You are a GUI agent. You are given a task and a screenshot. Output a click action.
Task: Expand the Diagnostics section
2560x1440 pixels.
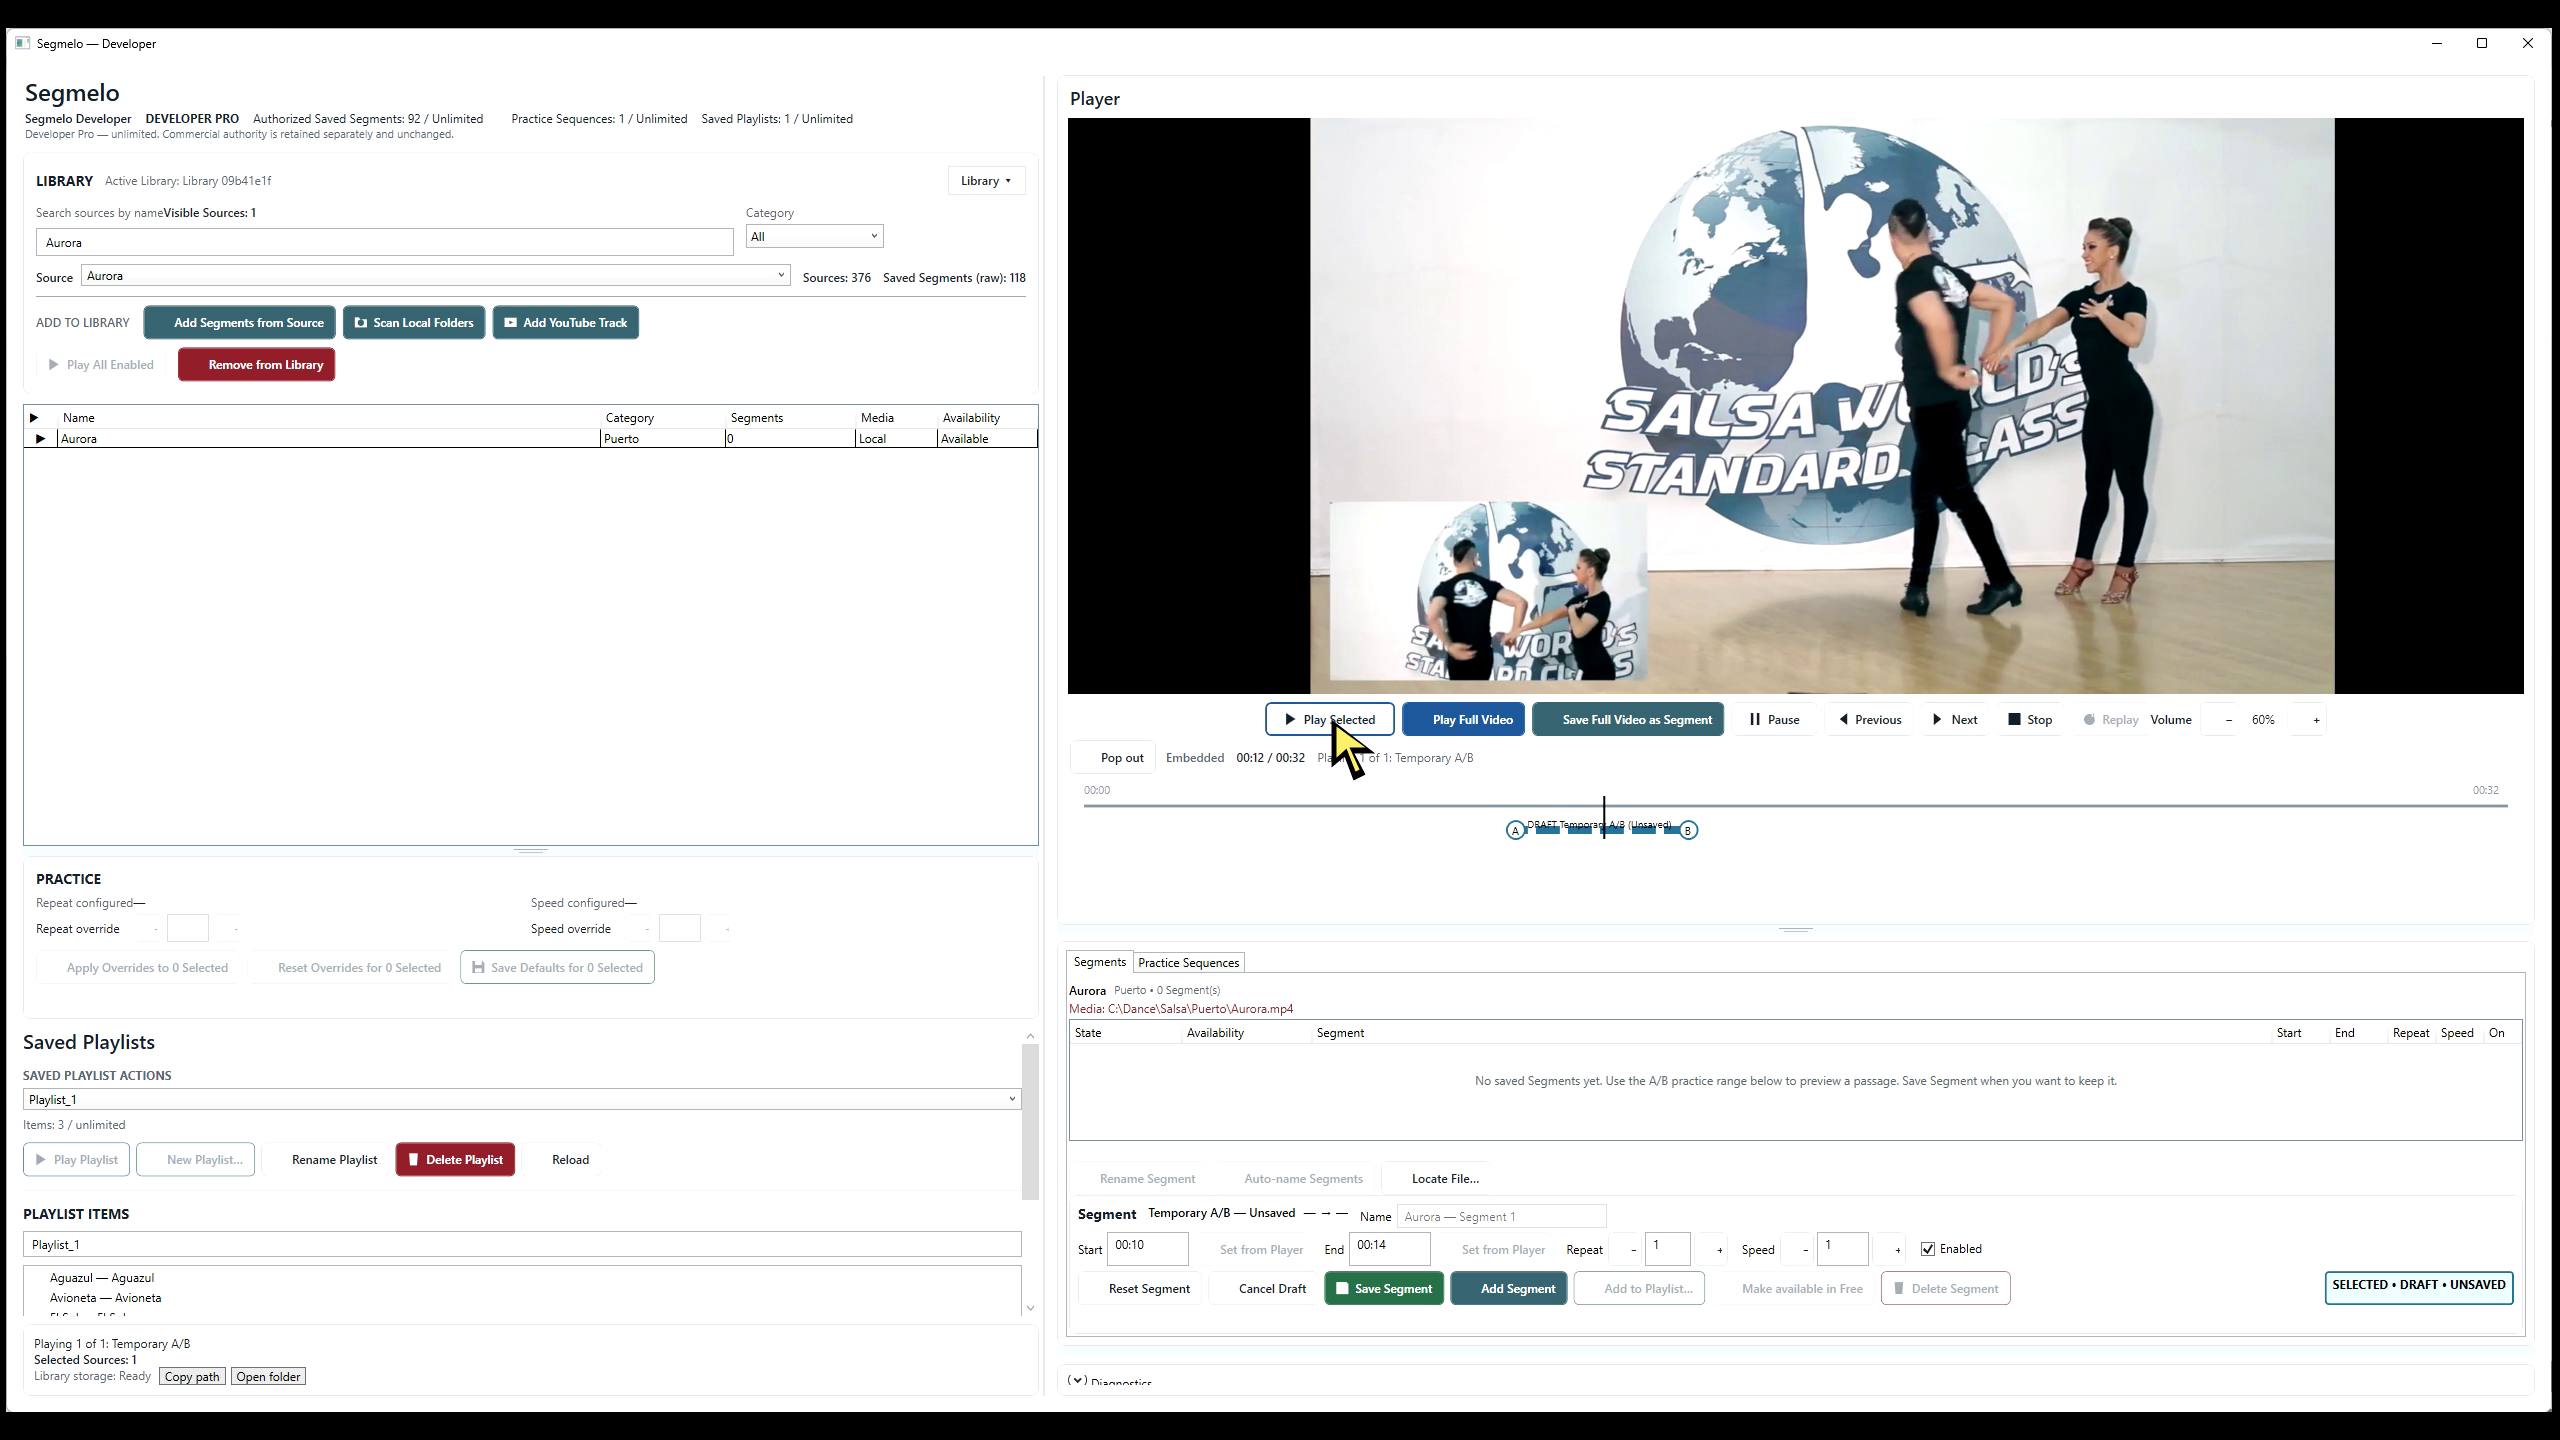tap(1077, 1381)
